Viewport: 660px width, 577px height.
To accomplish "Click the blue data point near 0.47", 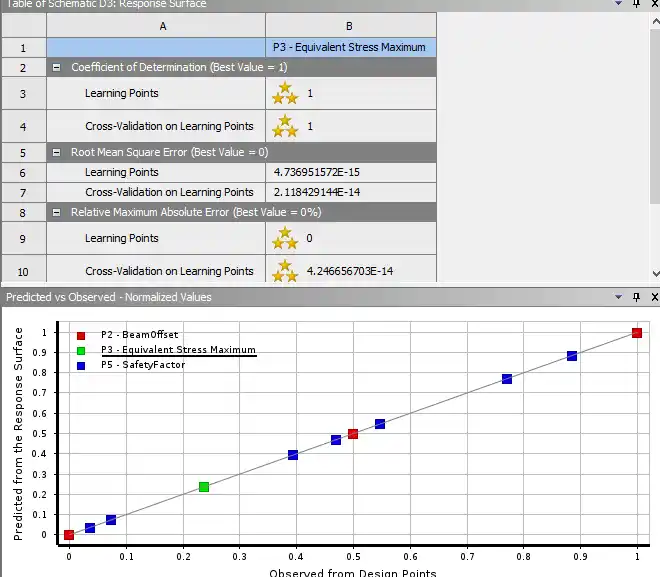I will (x=336, y=440).
